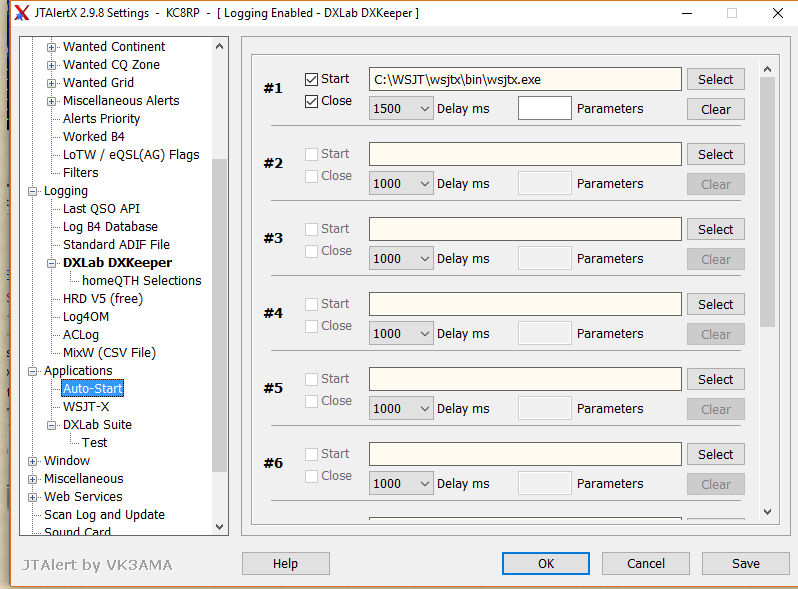Screen dimensions: 798x589
Task: Tick the #3 Start checkbox
Action: click(311, 229)
